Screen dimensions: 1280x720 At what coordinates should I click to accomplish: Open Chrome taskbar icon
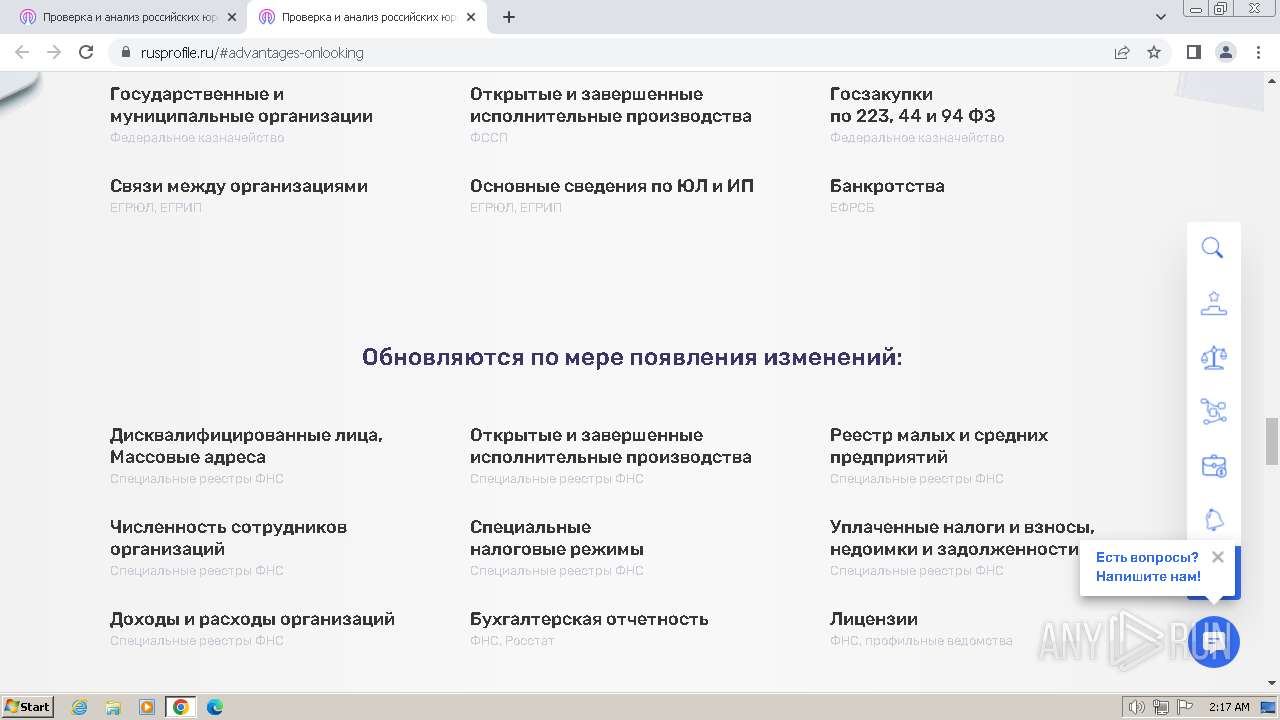[181, 707]
